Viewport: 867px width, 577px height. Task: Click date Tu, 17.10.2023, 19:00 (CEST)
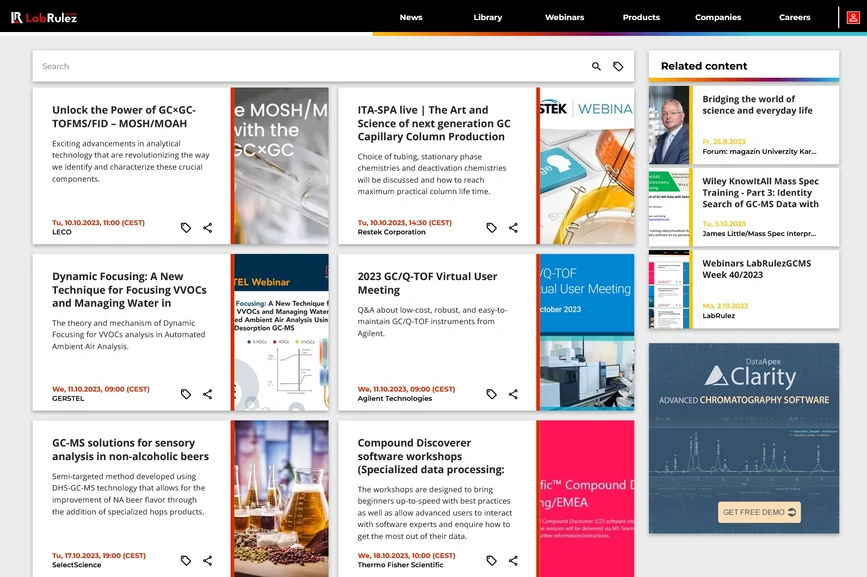click(98, 555)
